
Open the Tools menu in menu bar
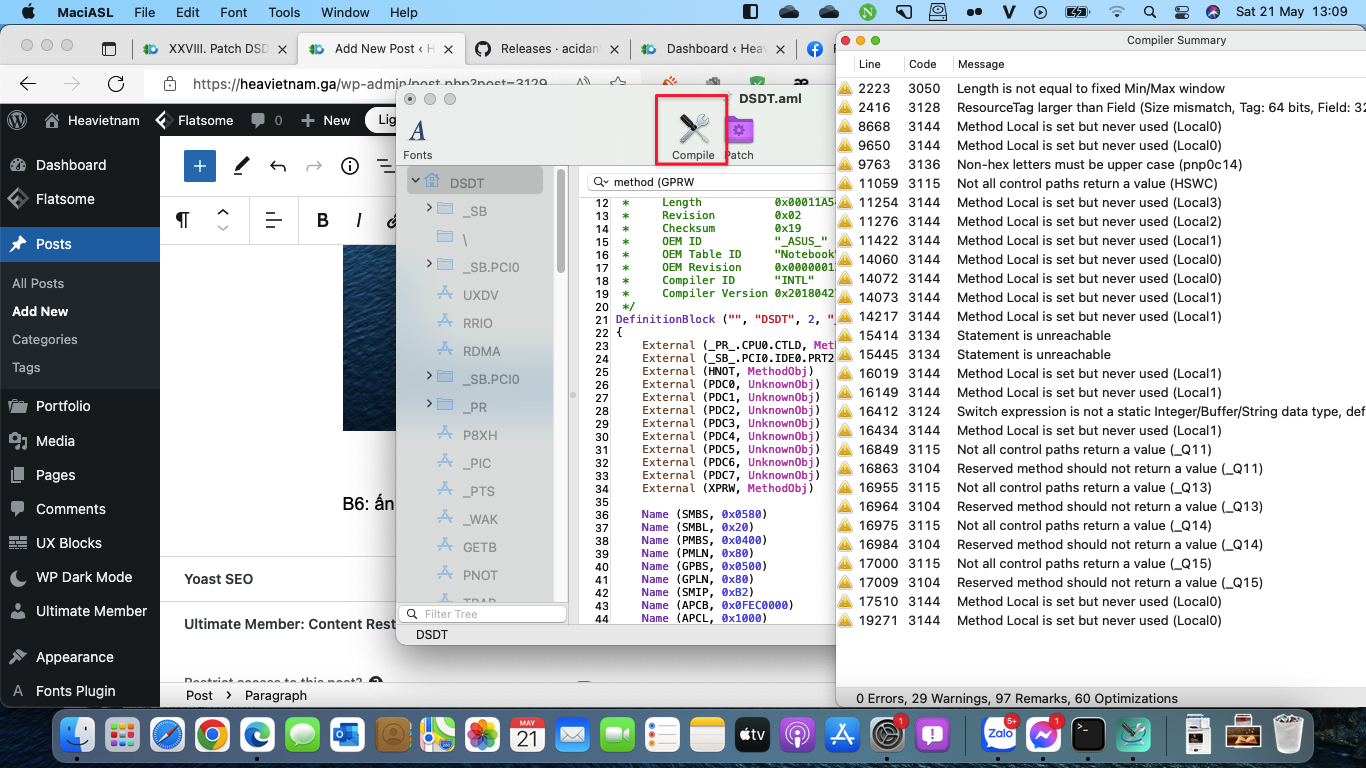[284, 13]
